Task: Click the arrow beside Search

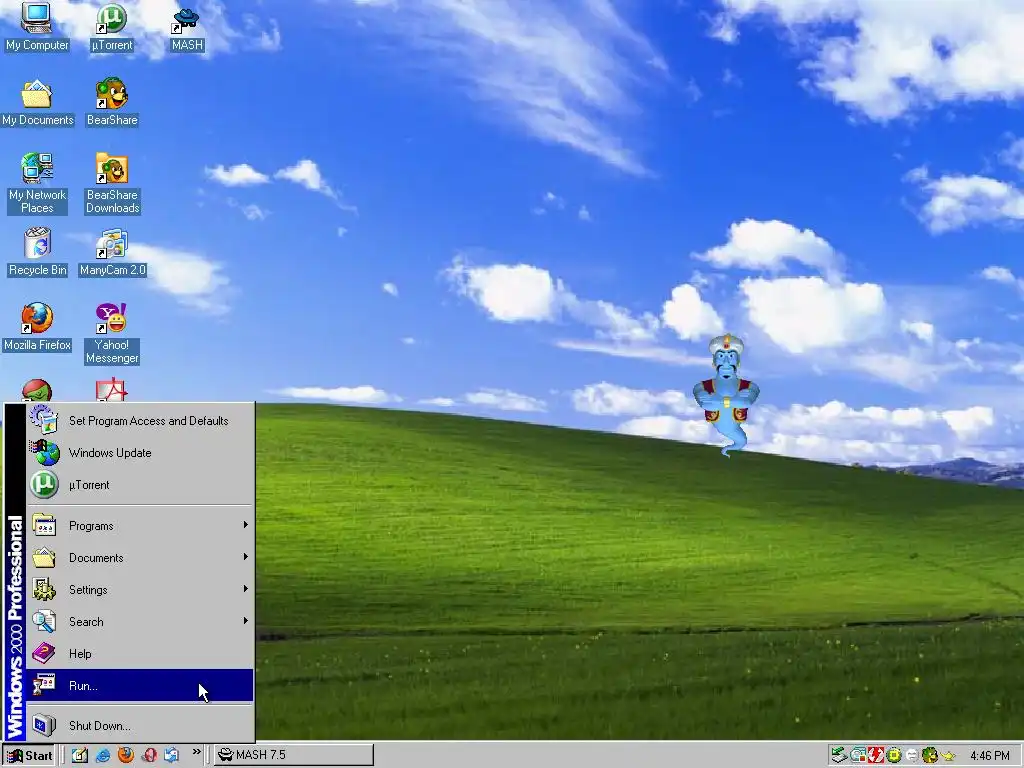Action: (246, 620)
